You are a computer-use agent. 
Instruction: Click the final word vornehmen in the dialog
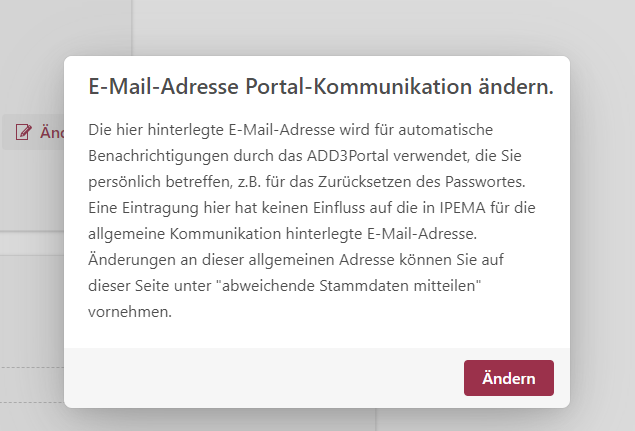[x=130, y=313]
